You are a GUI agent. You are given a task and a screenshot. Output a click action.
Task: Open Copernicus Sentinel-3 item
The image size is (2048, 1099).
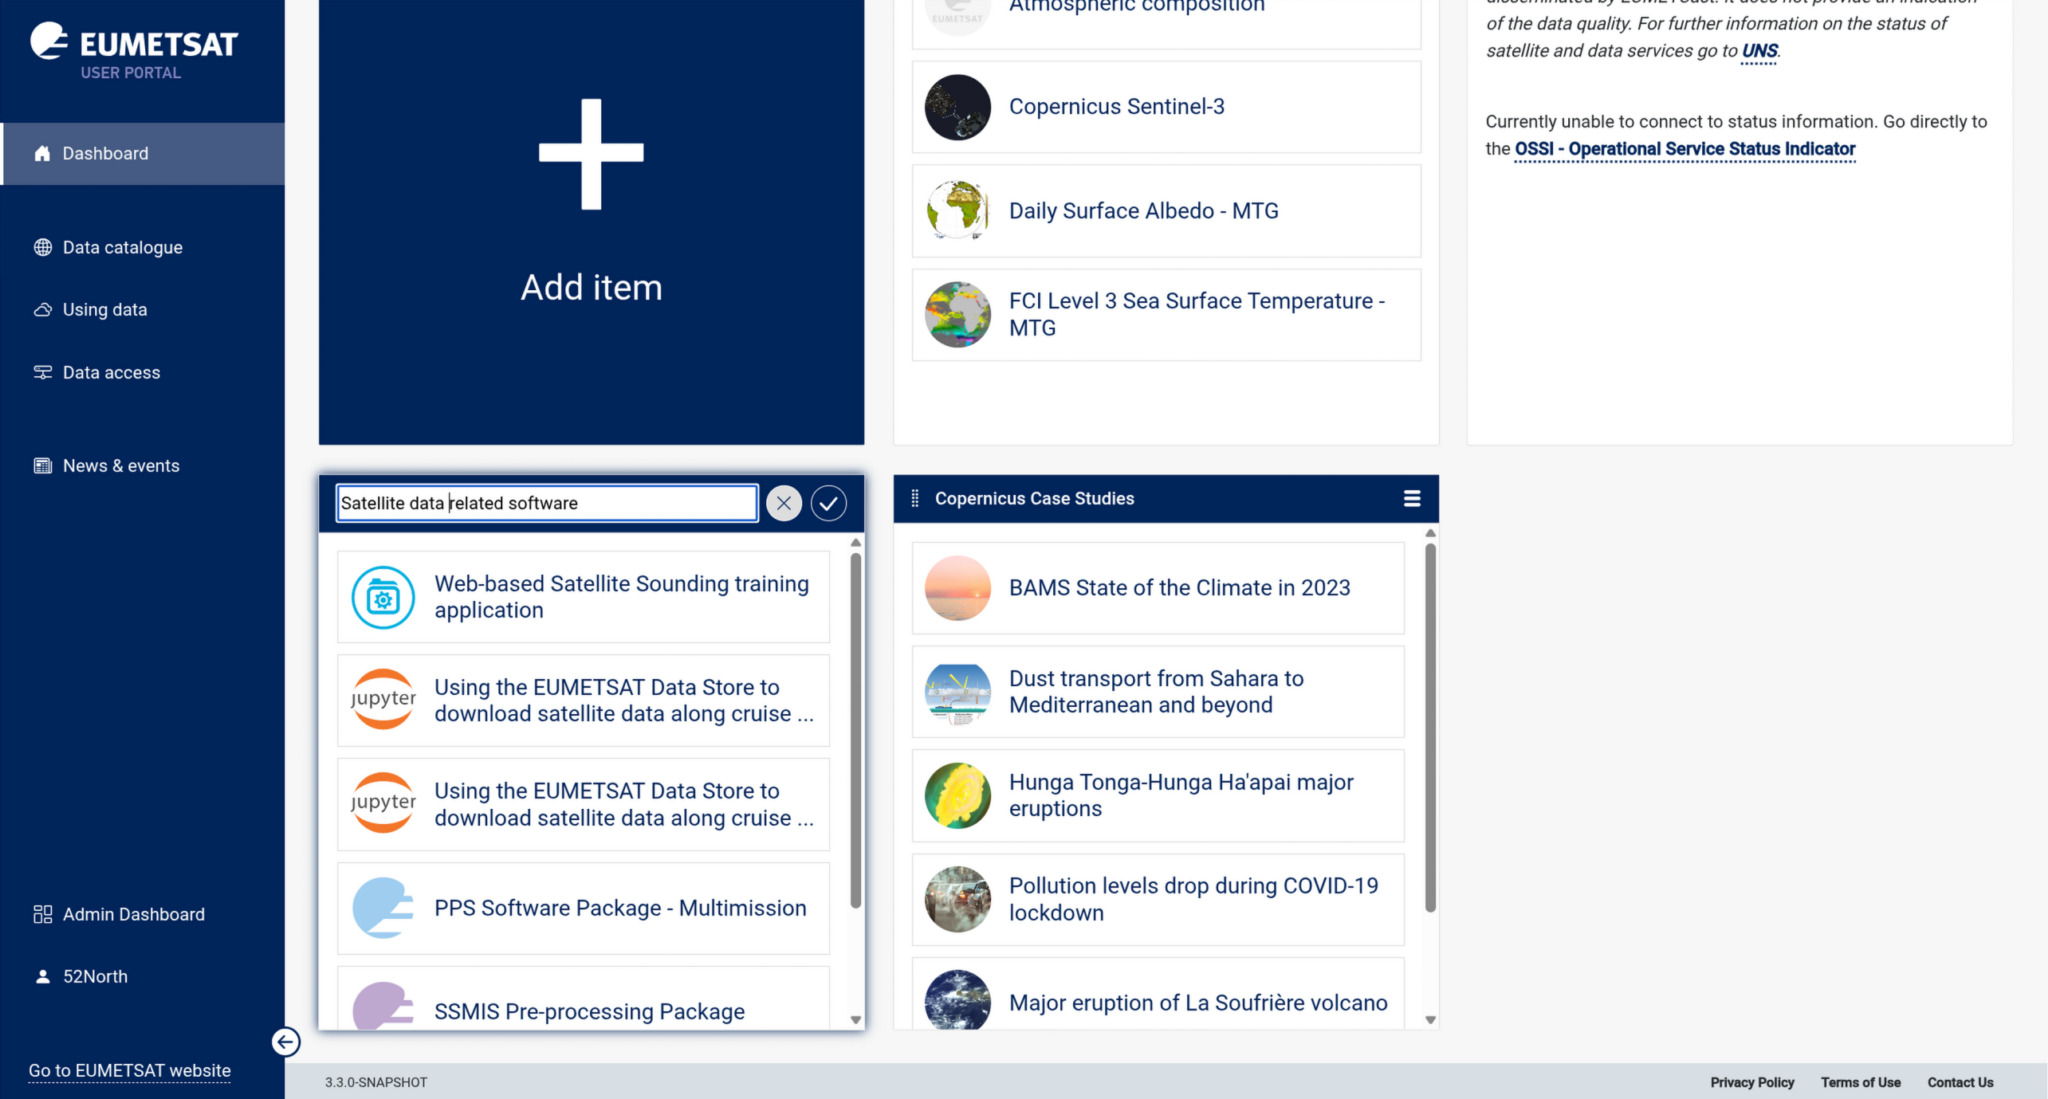pyautogui.click(x=1166, y=107)
